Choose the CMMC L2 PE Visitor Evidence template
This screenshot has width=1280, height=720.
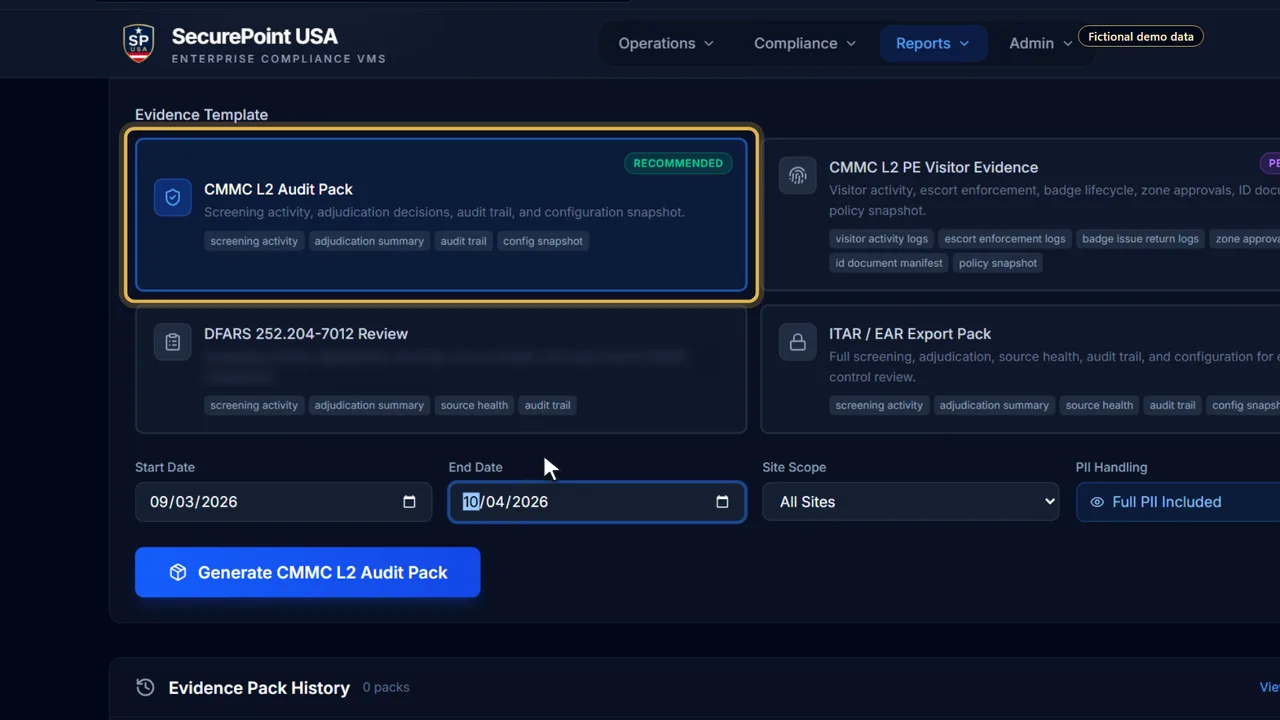1020,214
